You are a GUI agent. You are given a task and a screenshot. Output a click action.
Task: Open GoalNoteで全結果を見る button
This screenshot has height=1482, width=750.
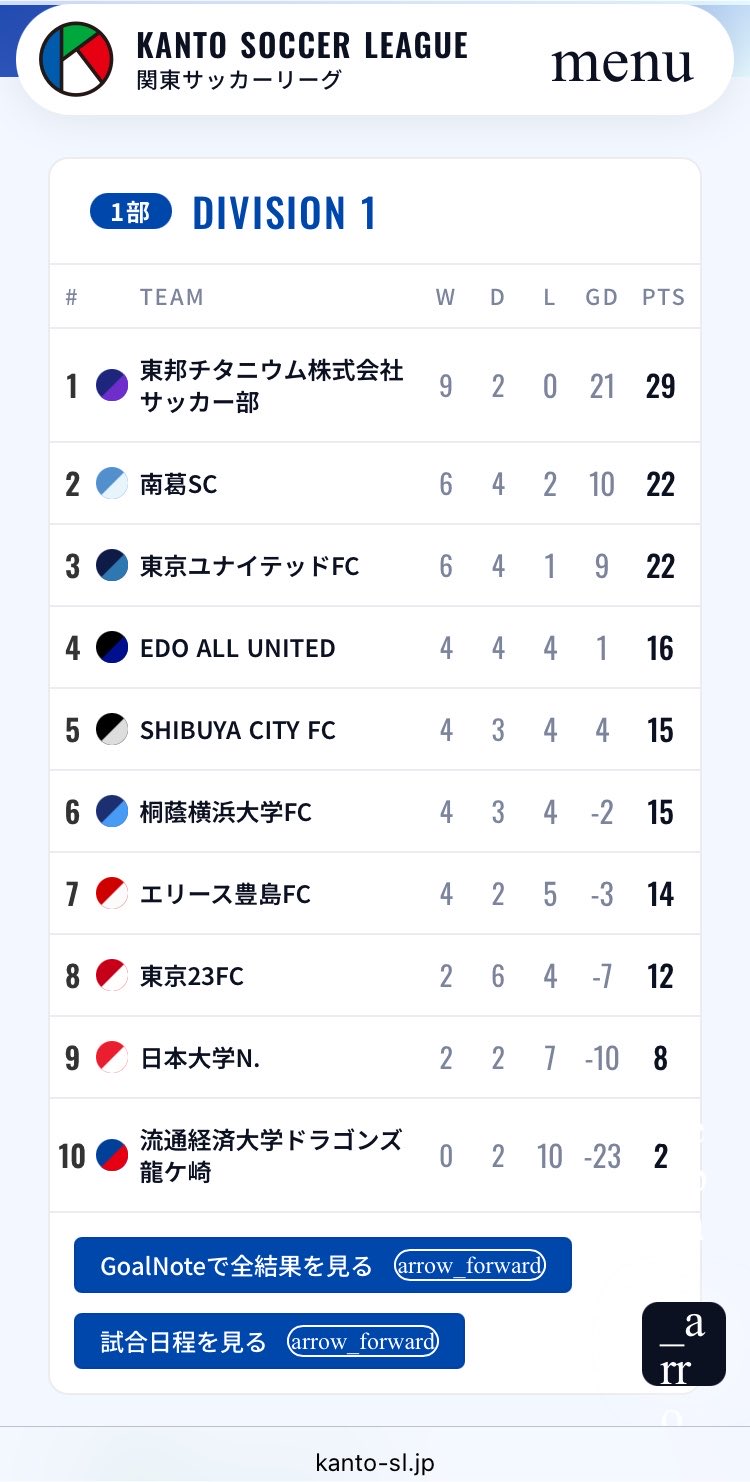pyautogui.click(x=323, y=1265)
